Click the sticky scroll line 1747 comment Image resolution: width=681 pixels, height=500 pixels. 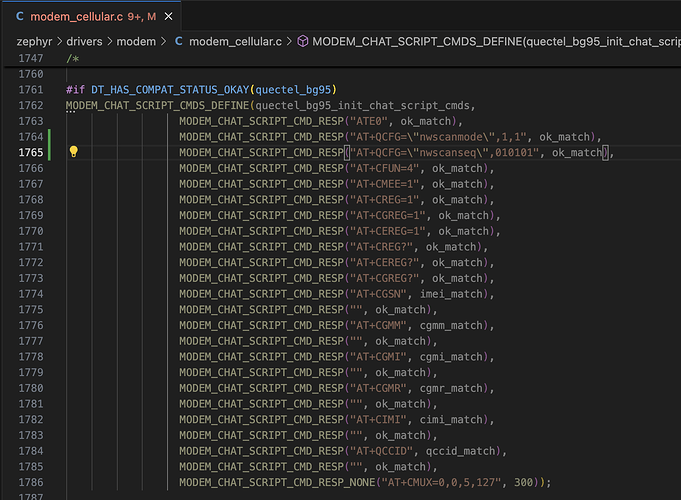pos(73,59)
